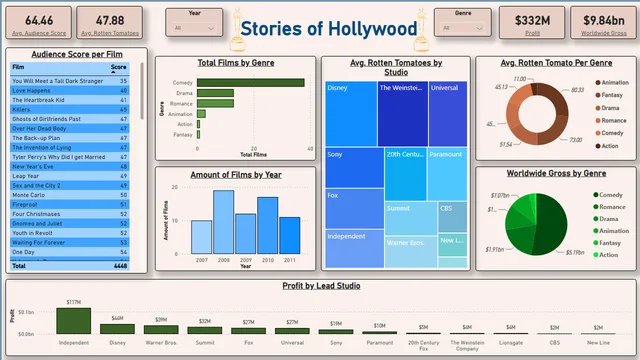640x360 pixels.
Task: Click Comedy legend in Worldwide Gross pie
Action: point(608,195)
